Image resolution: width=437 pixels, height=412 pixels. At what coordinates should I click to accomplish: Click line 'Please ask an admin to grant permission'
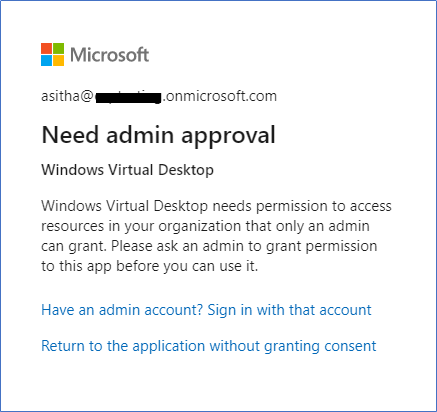pos(244,246)
